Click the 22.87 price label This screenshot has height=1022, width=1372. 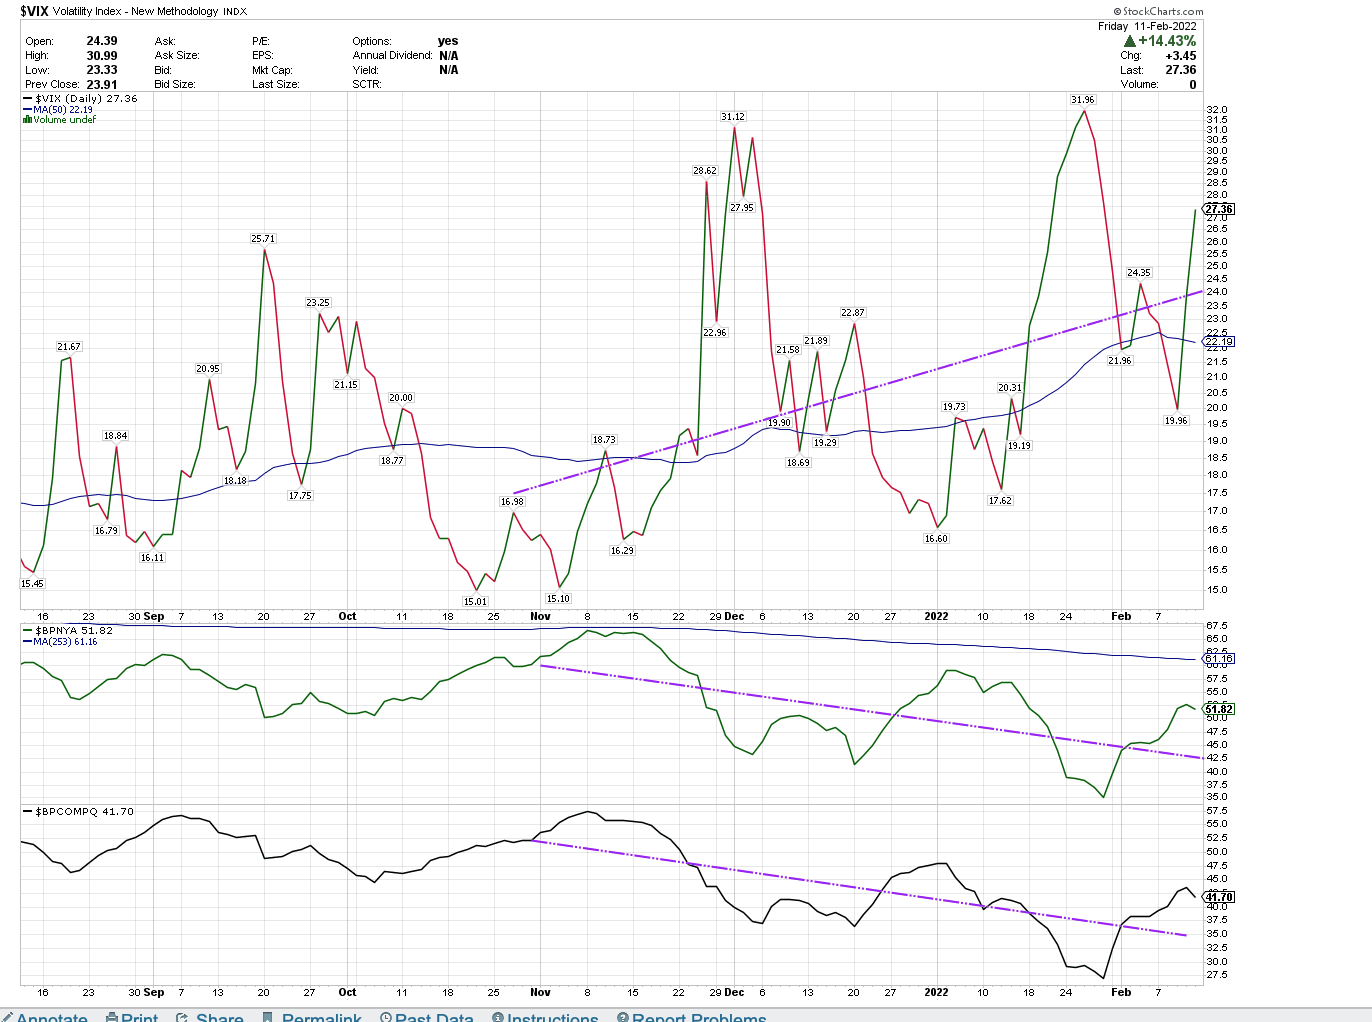tap(853, 313)
